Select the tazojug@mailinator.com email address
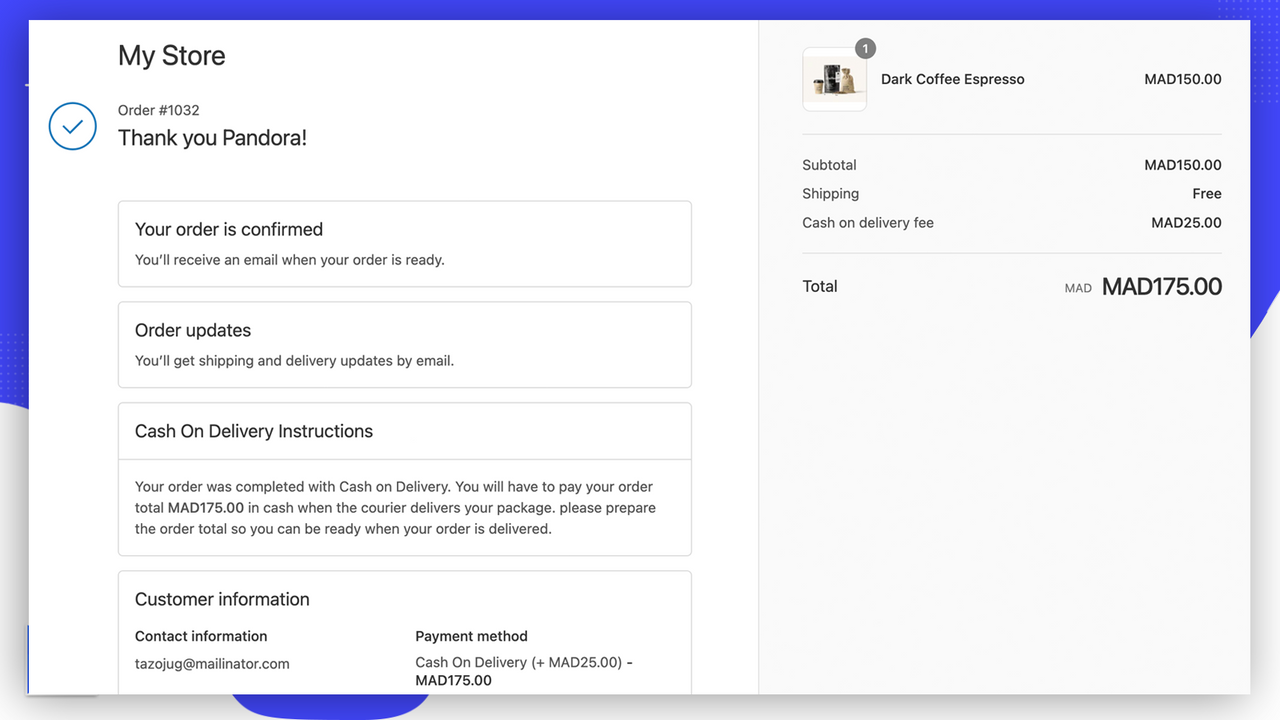Viewport: 1280px width, 720px height. click(x=212, y=664)
